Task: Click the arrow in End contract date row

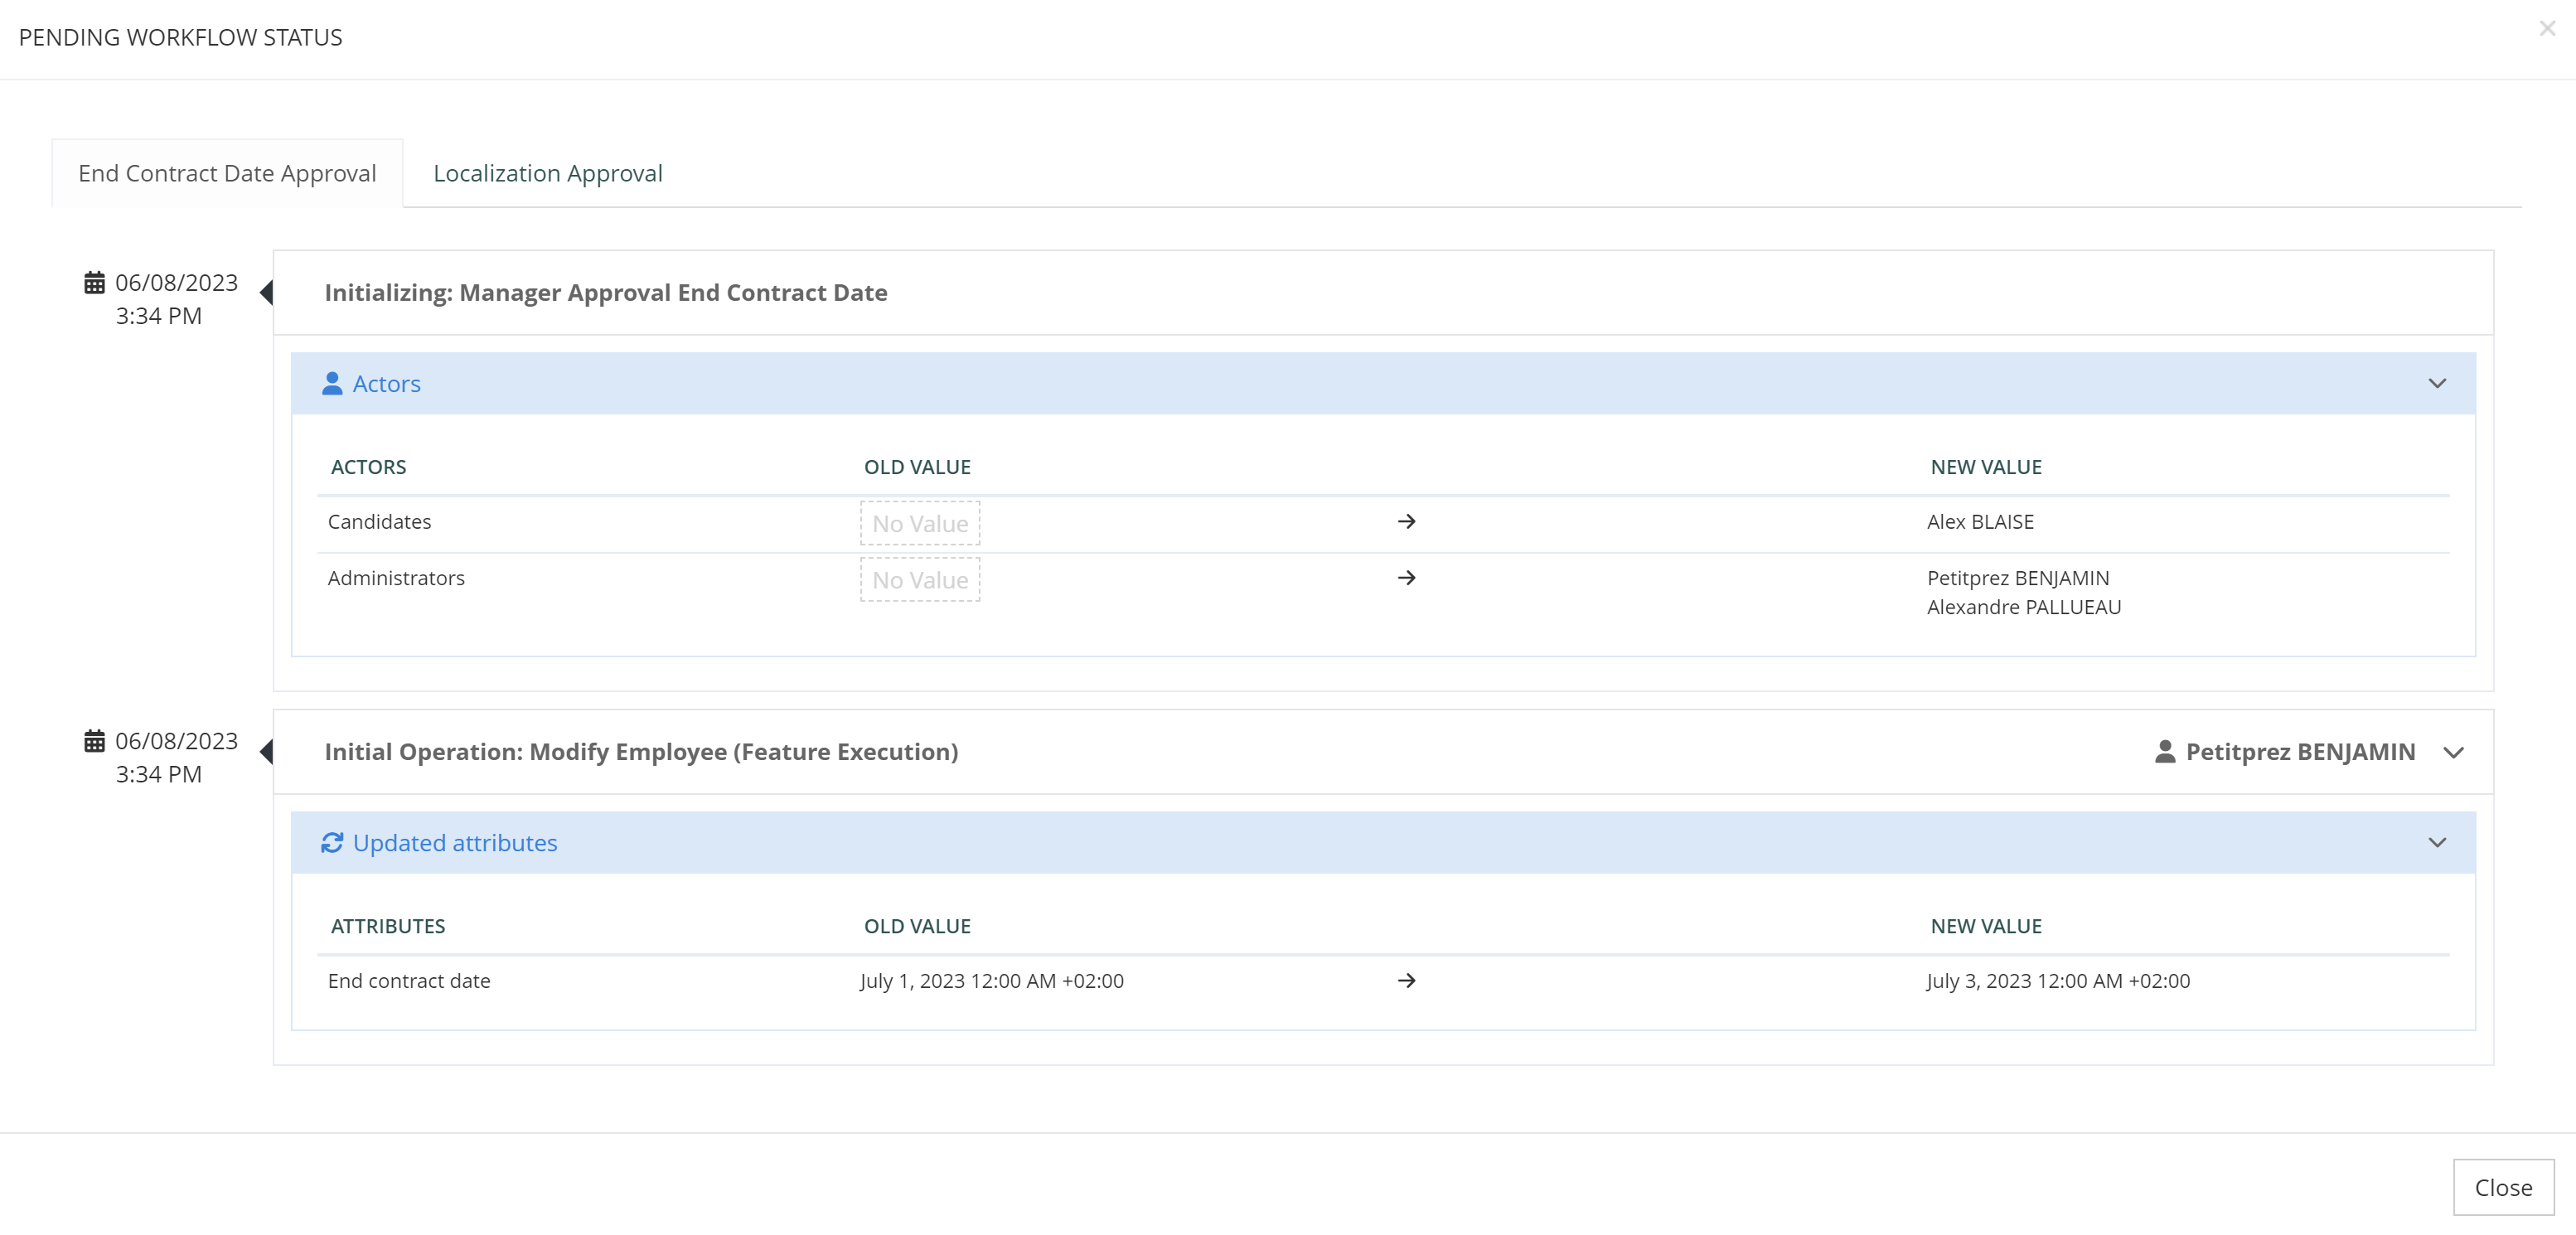Action: coord(1406,981)
